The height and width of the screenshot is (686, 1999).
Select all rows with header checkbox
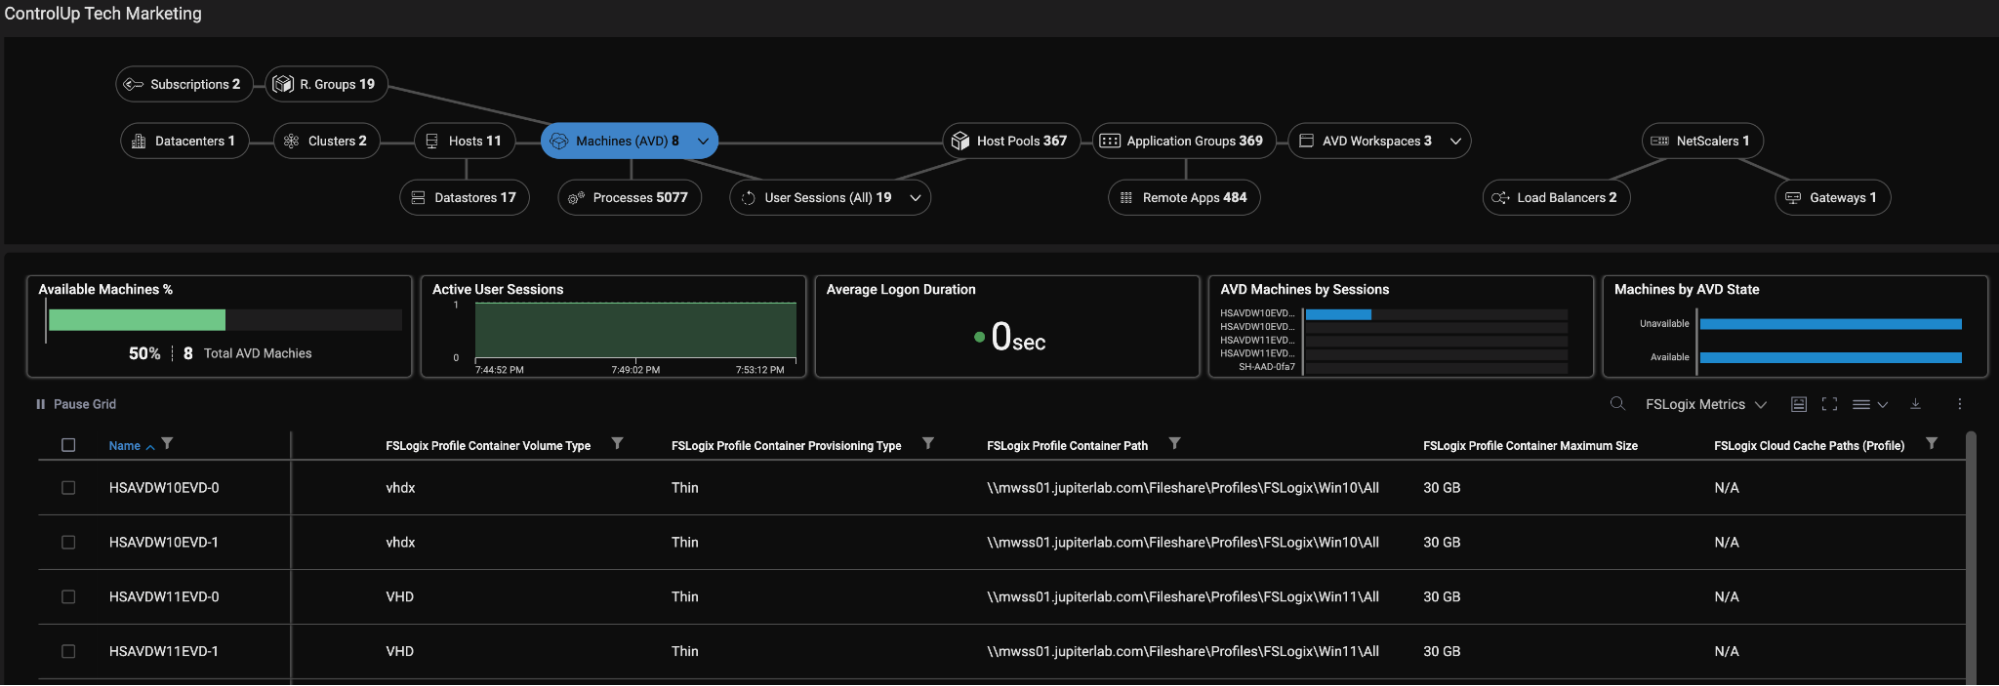tap(68, 445)
